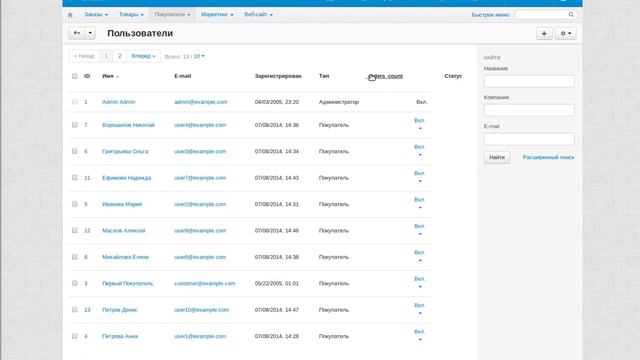640x360 pixels.
Task: Click Администратор type cell
Action: [x=339, y=102]
